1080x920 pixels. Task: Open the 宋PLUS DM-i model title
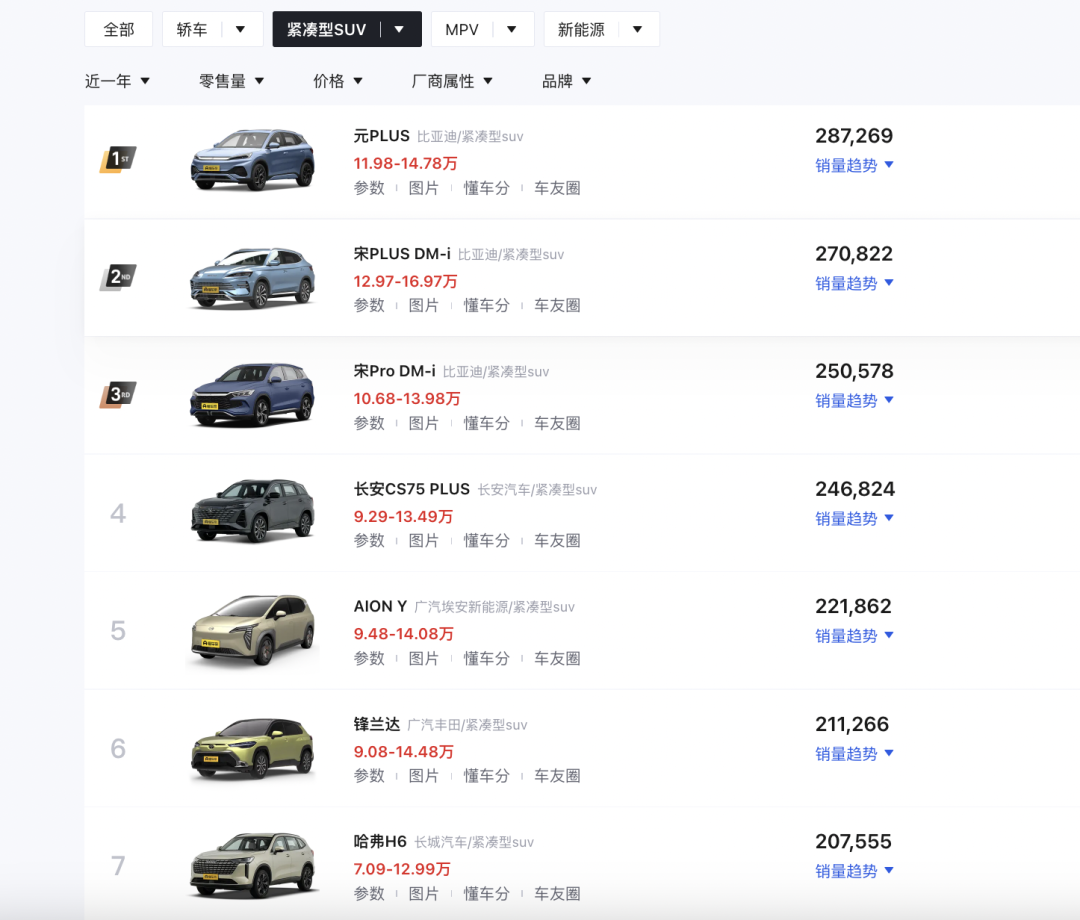pyautogui.click(x=402, y=253)
